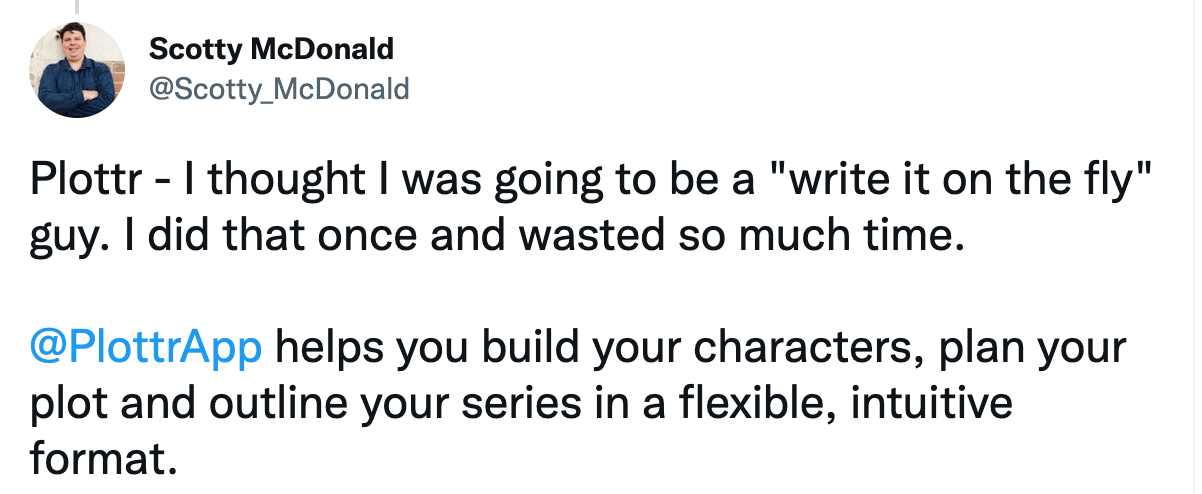Click the thread connector line above the avatar
This screenshot has height=494, width=1202.
pyautogui.click(x=79, y=7)
